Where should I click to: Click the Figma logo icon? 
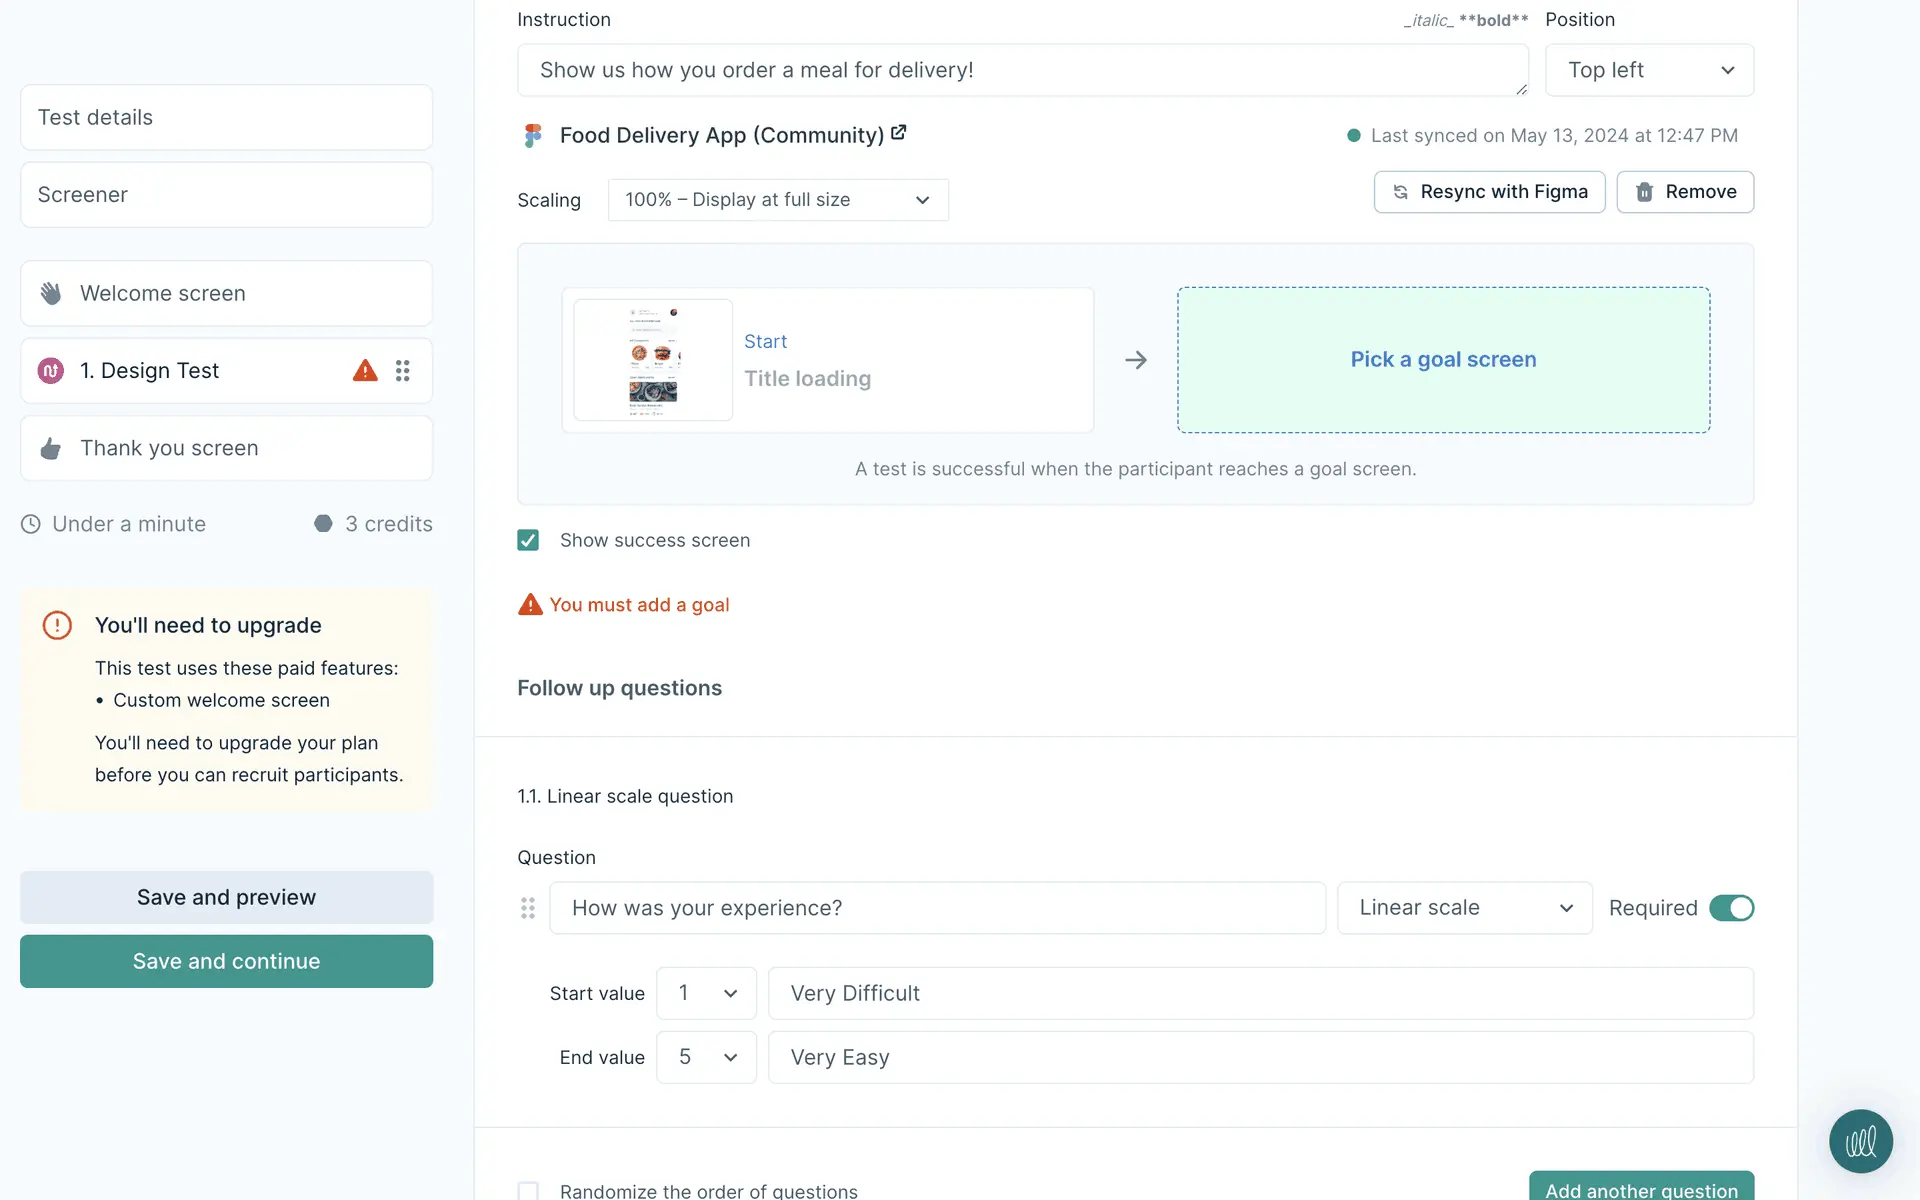[533, 135]
